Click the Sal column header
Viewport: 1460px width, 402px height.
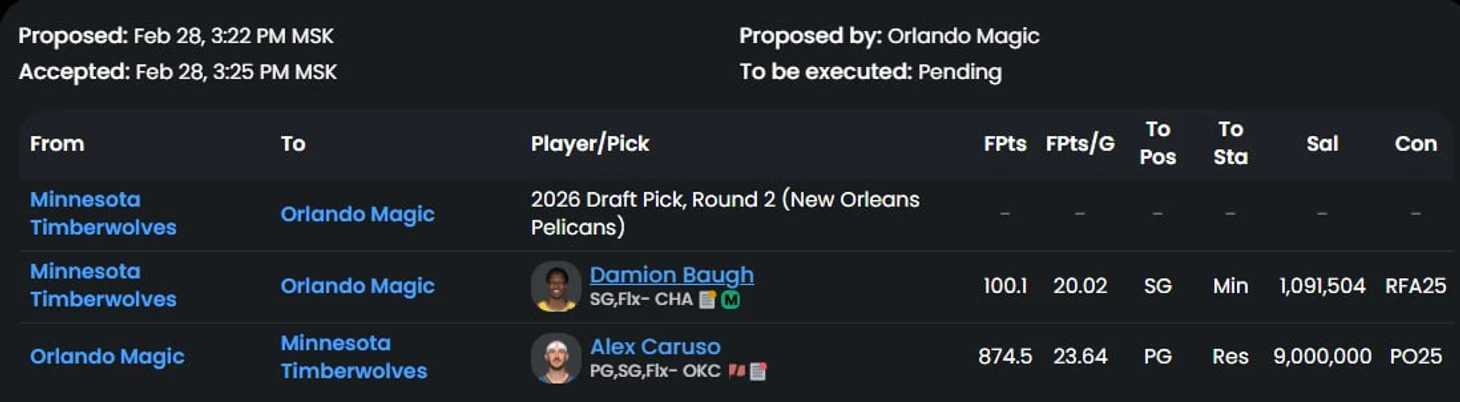[x=1322, y=143]
